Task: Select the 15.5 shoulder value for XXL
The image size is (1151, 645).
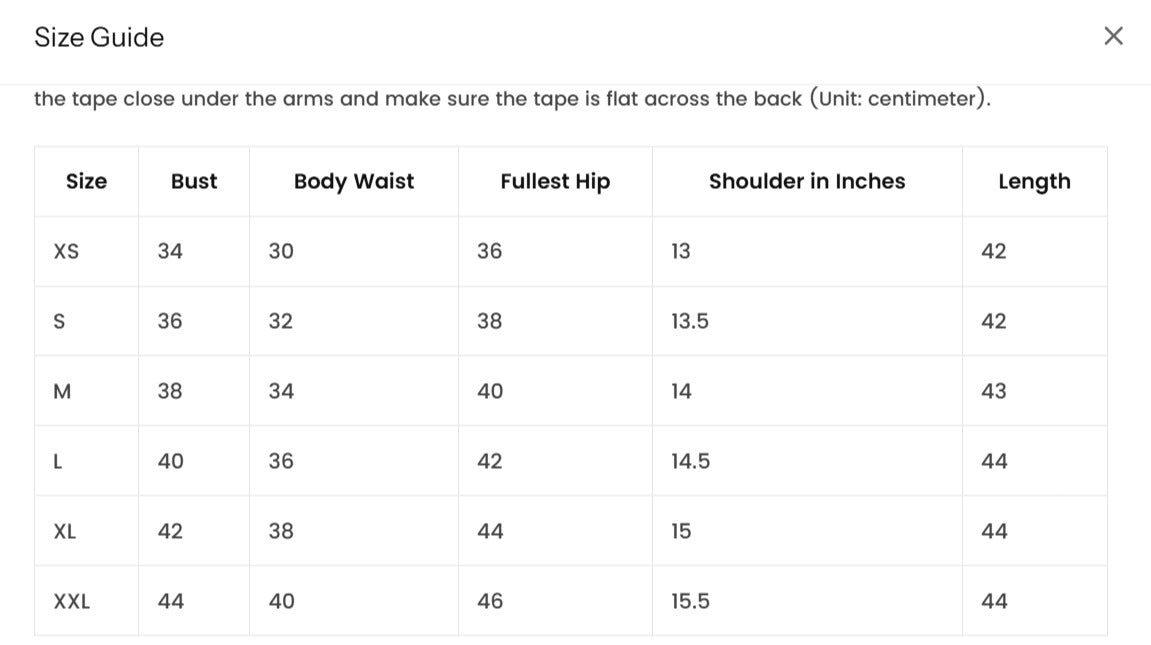Action: [691, 602]
